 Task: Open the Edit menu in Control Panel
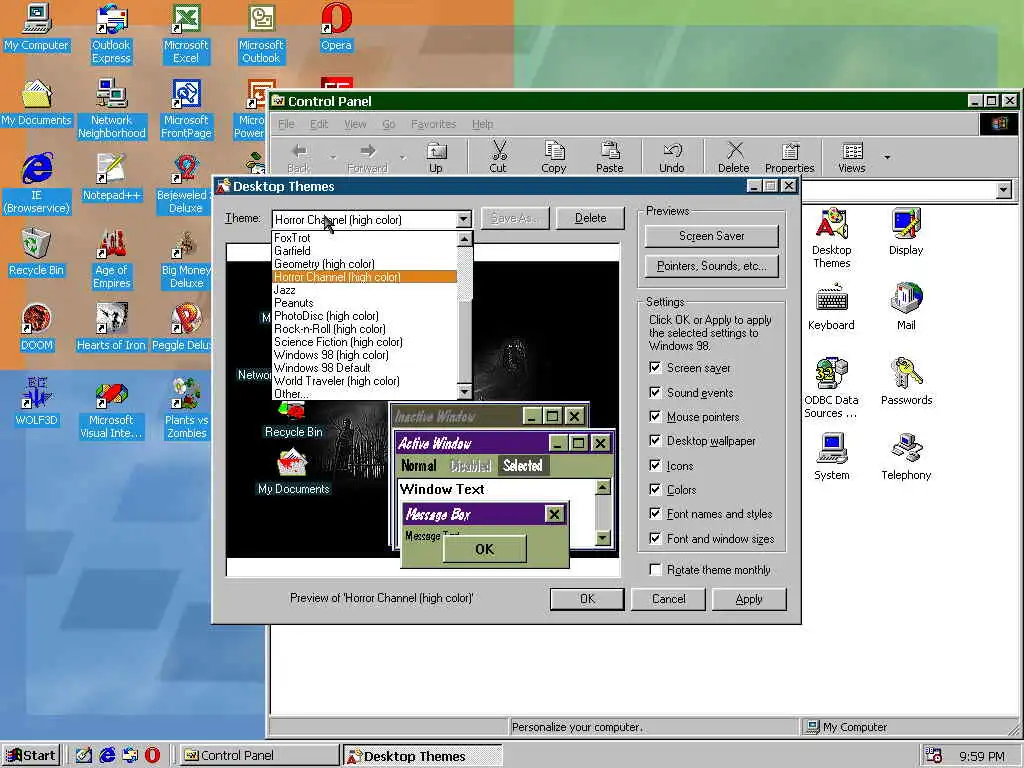point(319,124)
